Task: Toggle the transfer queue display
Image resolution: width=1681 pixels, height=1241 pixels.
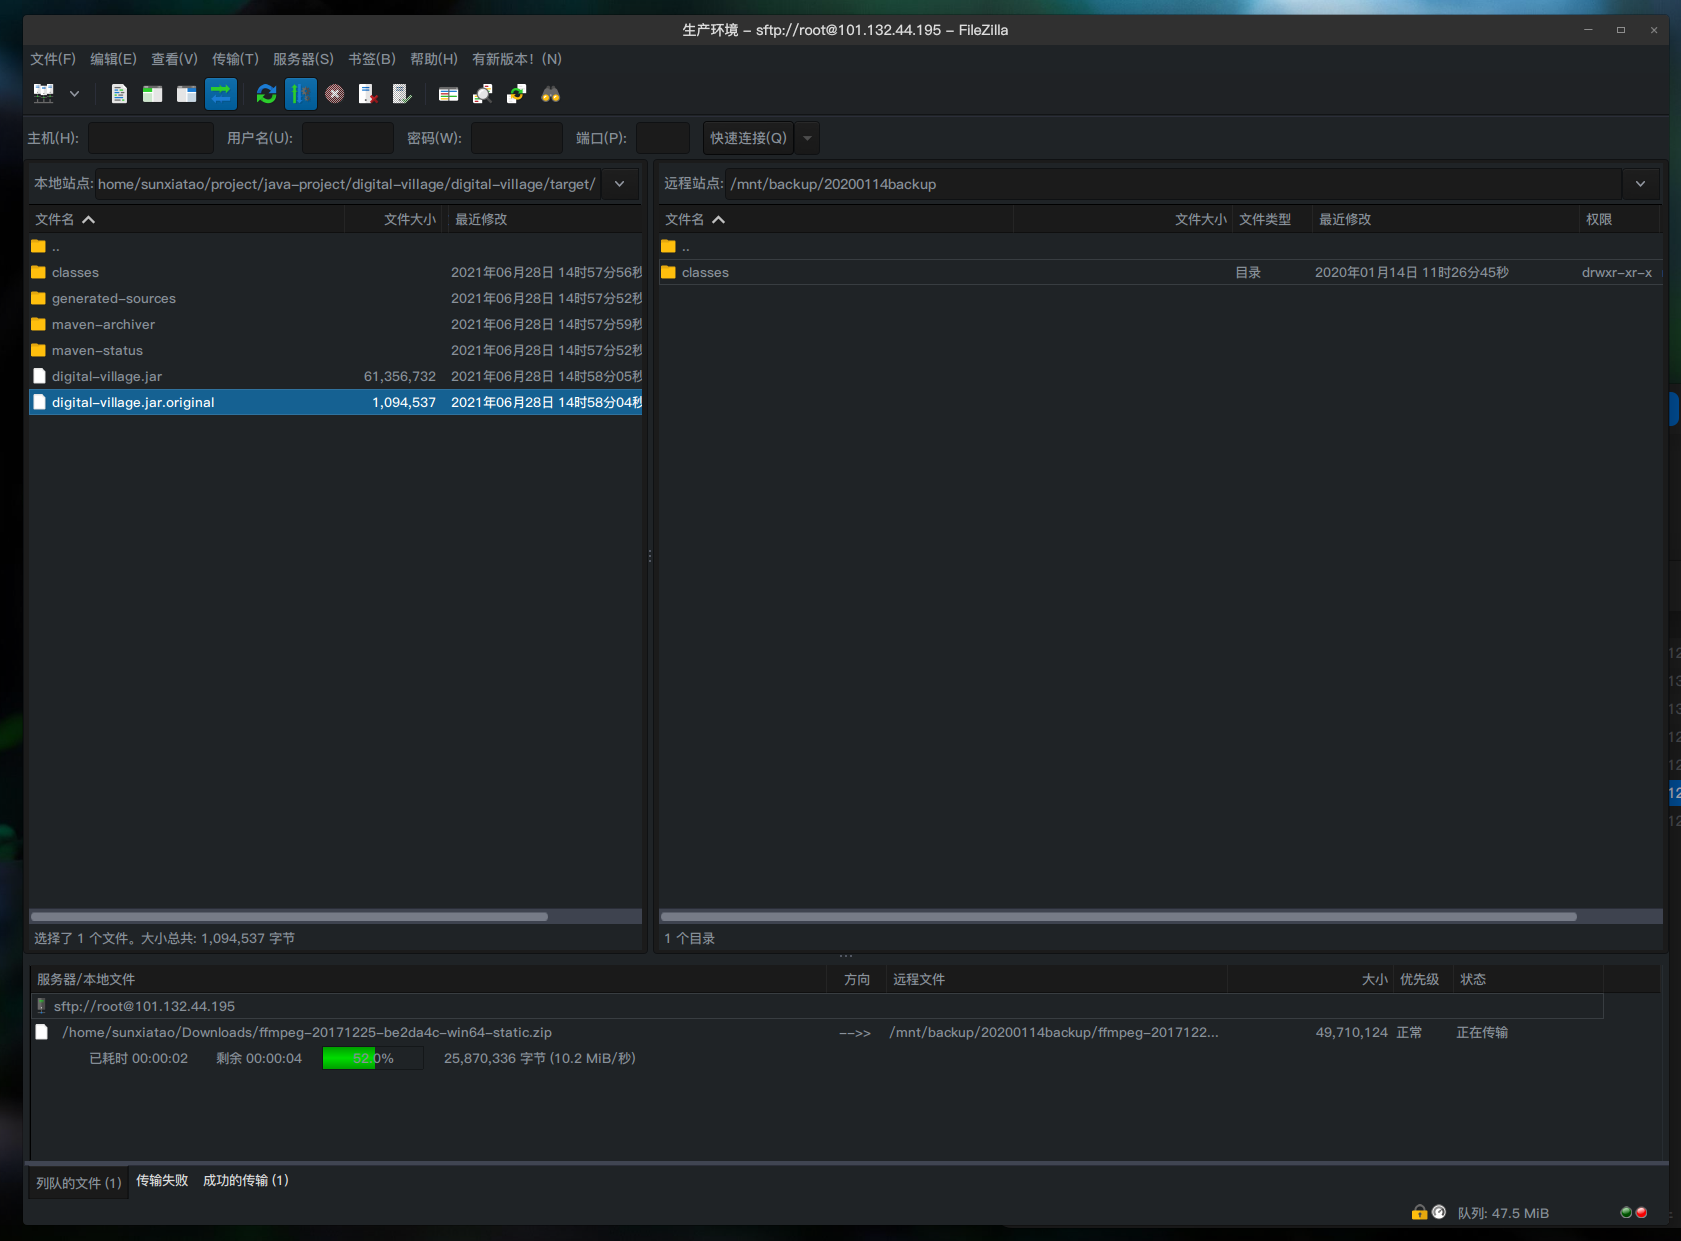Action: 221,94
